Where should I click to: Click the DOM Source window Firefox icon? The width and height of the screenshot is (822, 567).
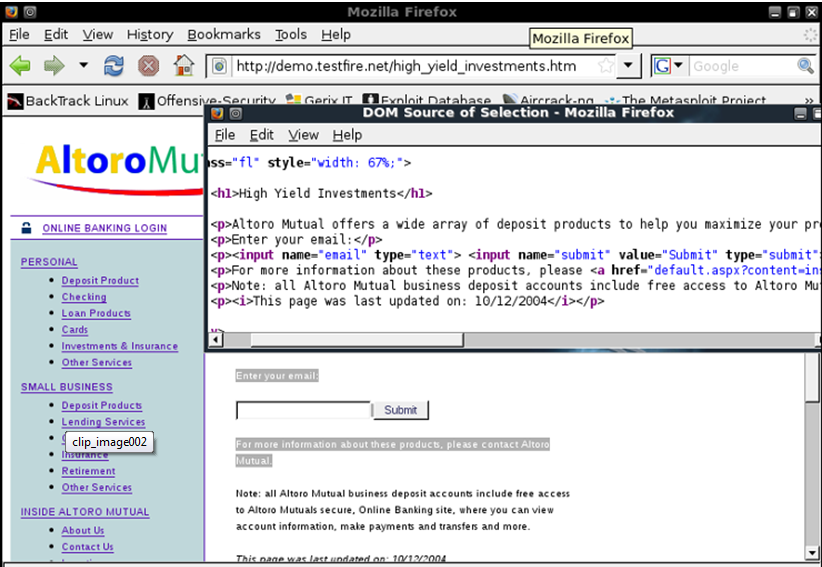coord(217,113)
